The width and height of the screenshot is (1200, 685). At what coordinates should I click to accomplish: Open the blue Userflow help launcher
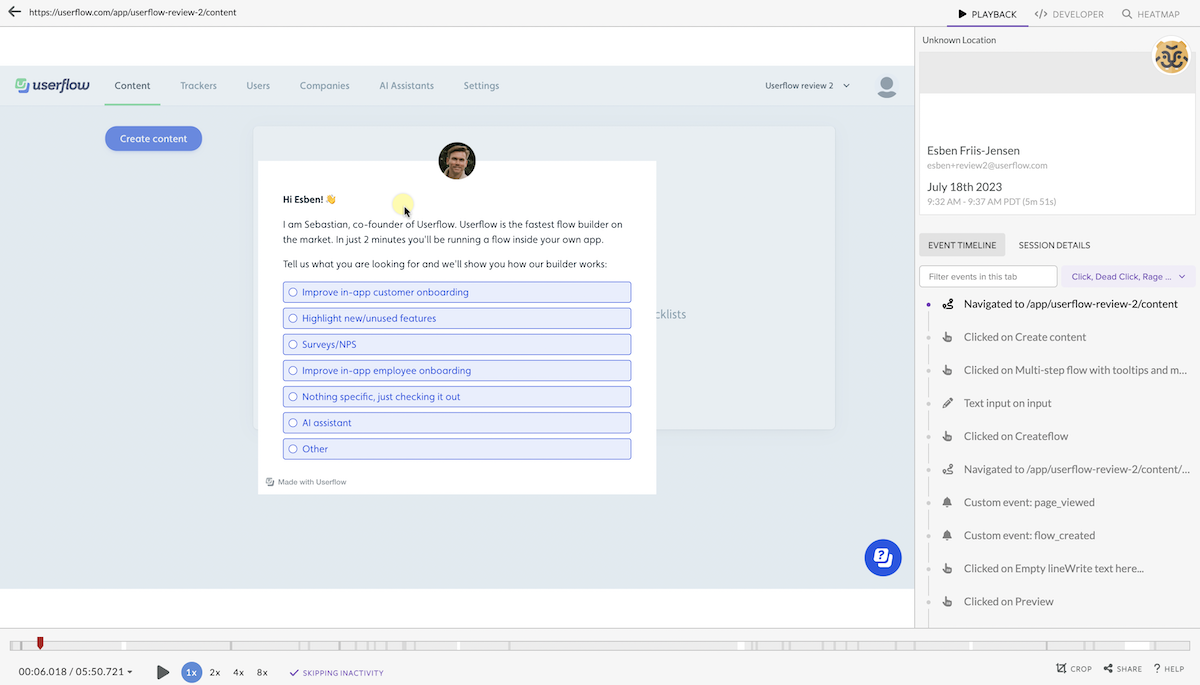(883, 558)
